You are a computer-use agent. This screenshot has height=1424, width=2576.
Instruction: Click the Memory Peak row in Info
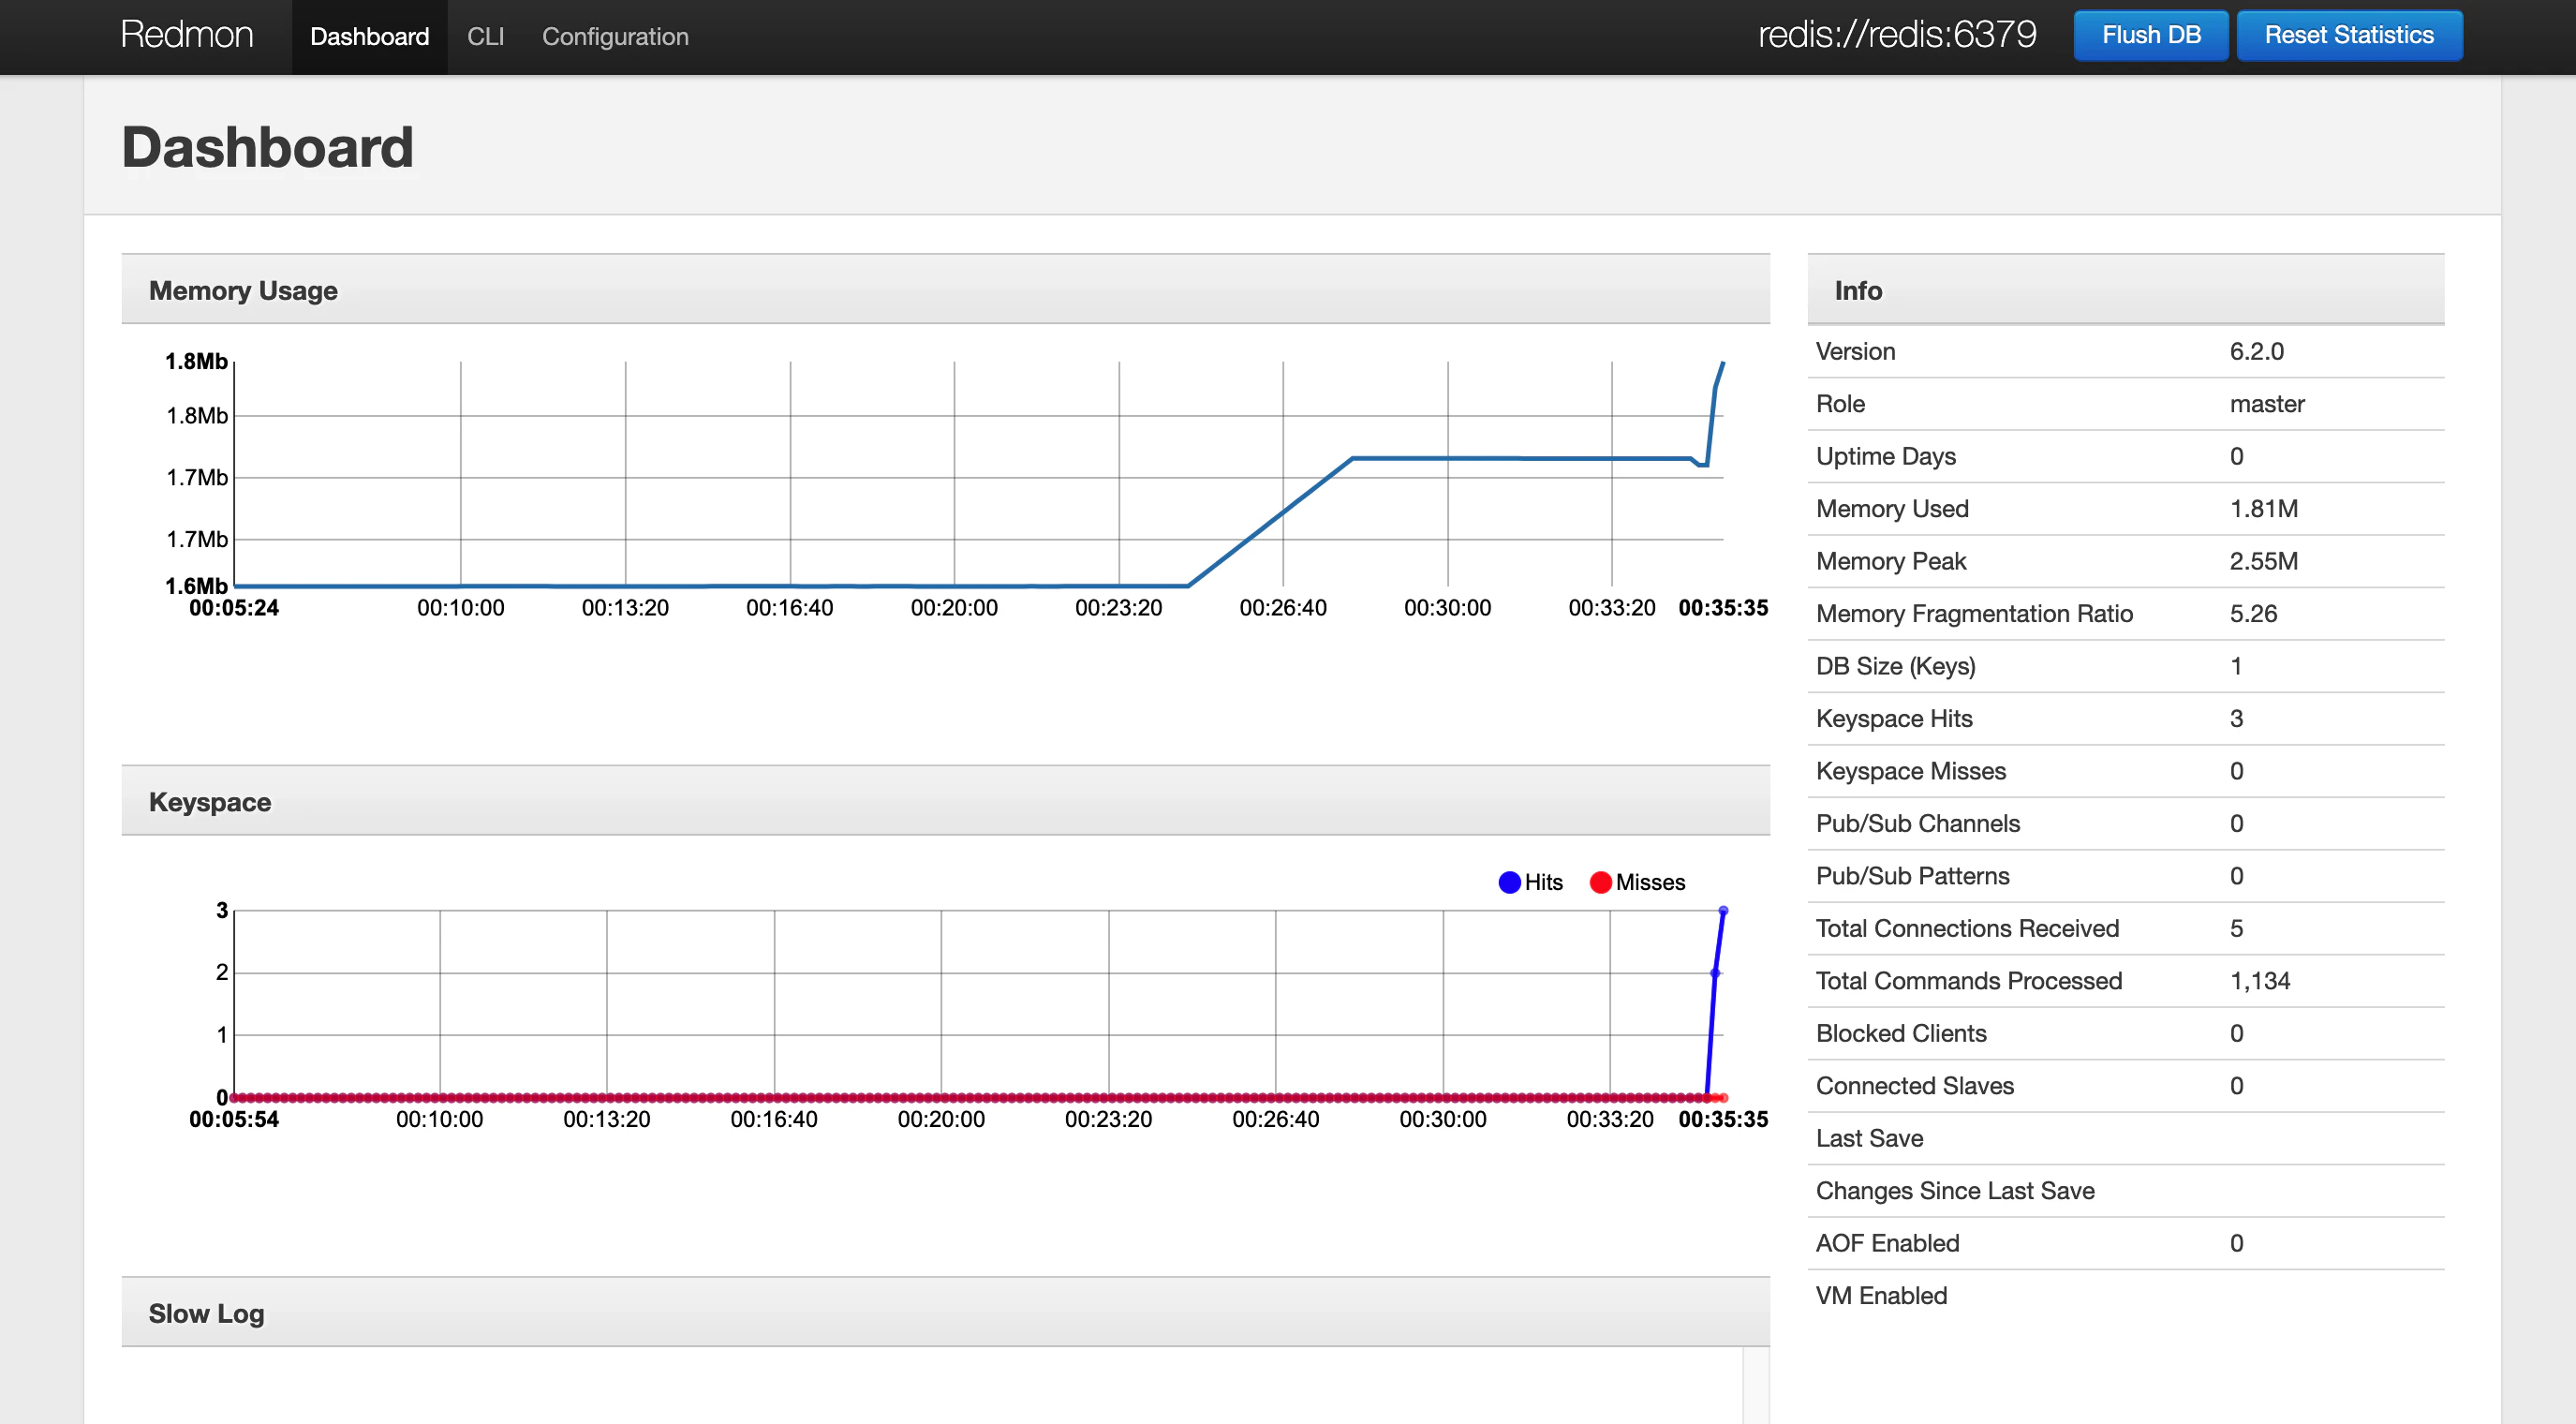2125,561
